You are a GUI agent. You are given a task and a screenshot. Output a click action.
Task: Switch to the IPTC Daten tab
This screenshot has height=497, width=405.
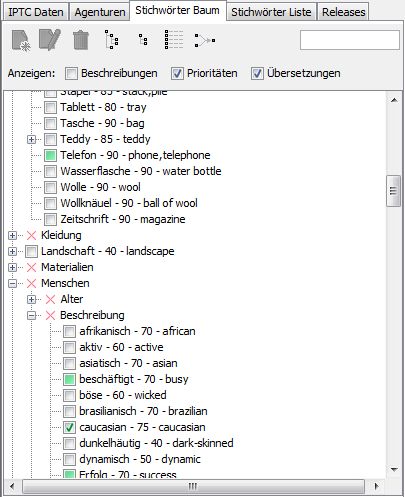tap(36, 12)
